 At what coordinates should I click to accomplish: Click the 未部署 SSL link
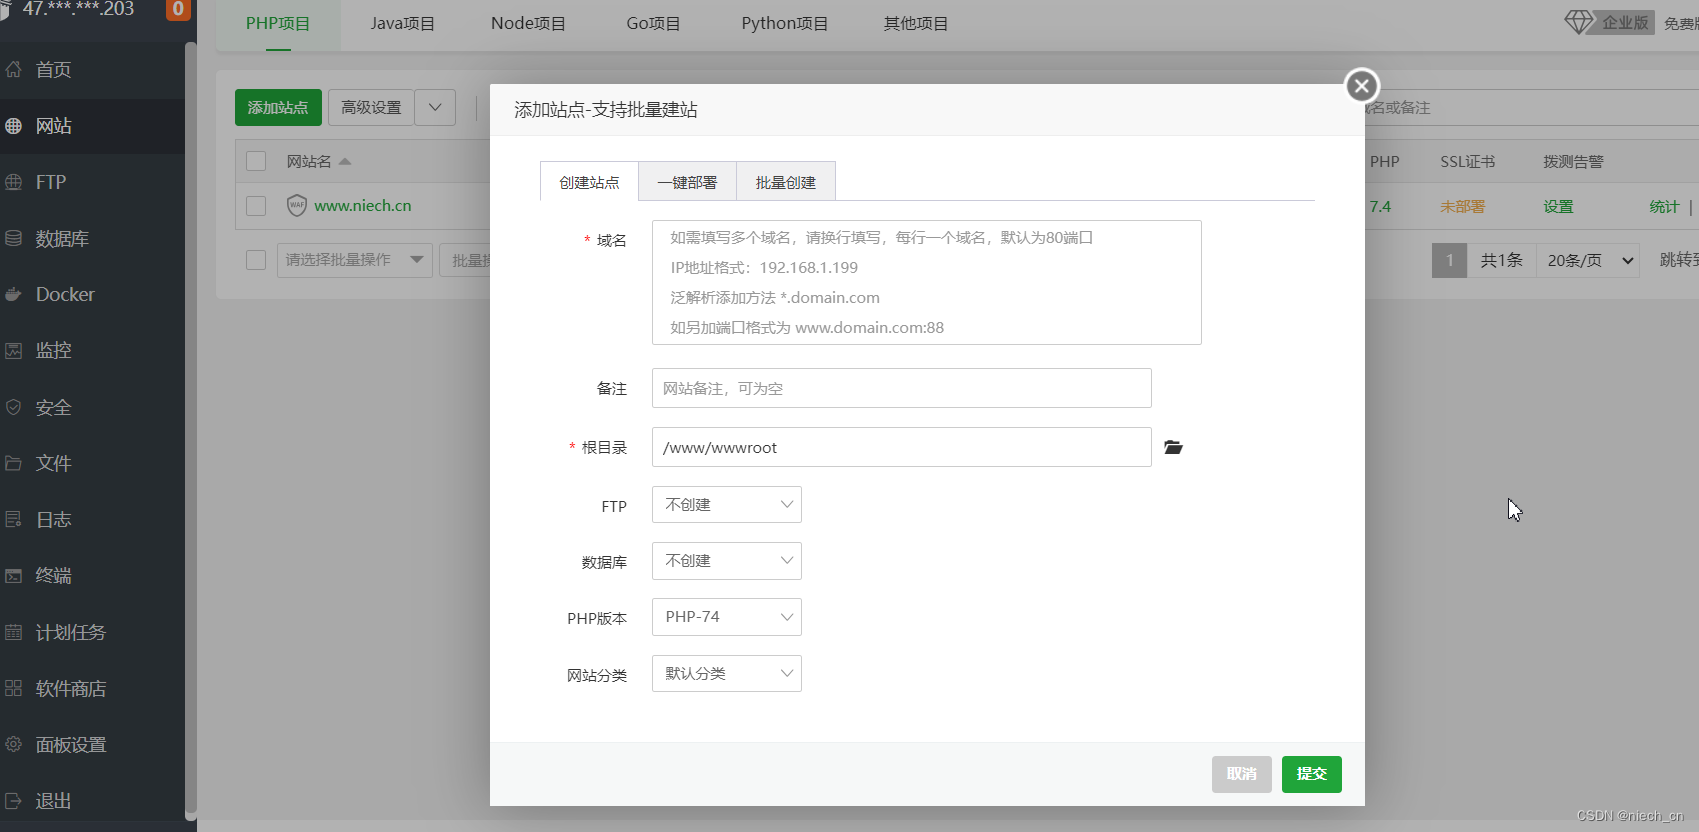click(1462, 207)
